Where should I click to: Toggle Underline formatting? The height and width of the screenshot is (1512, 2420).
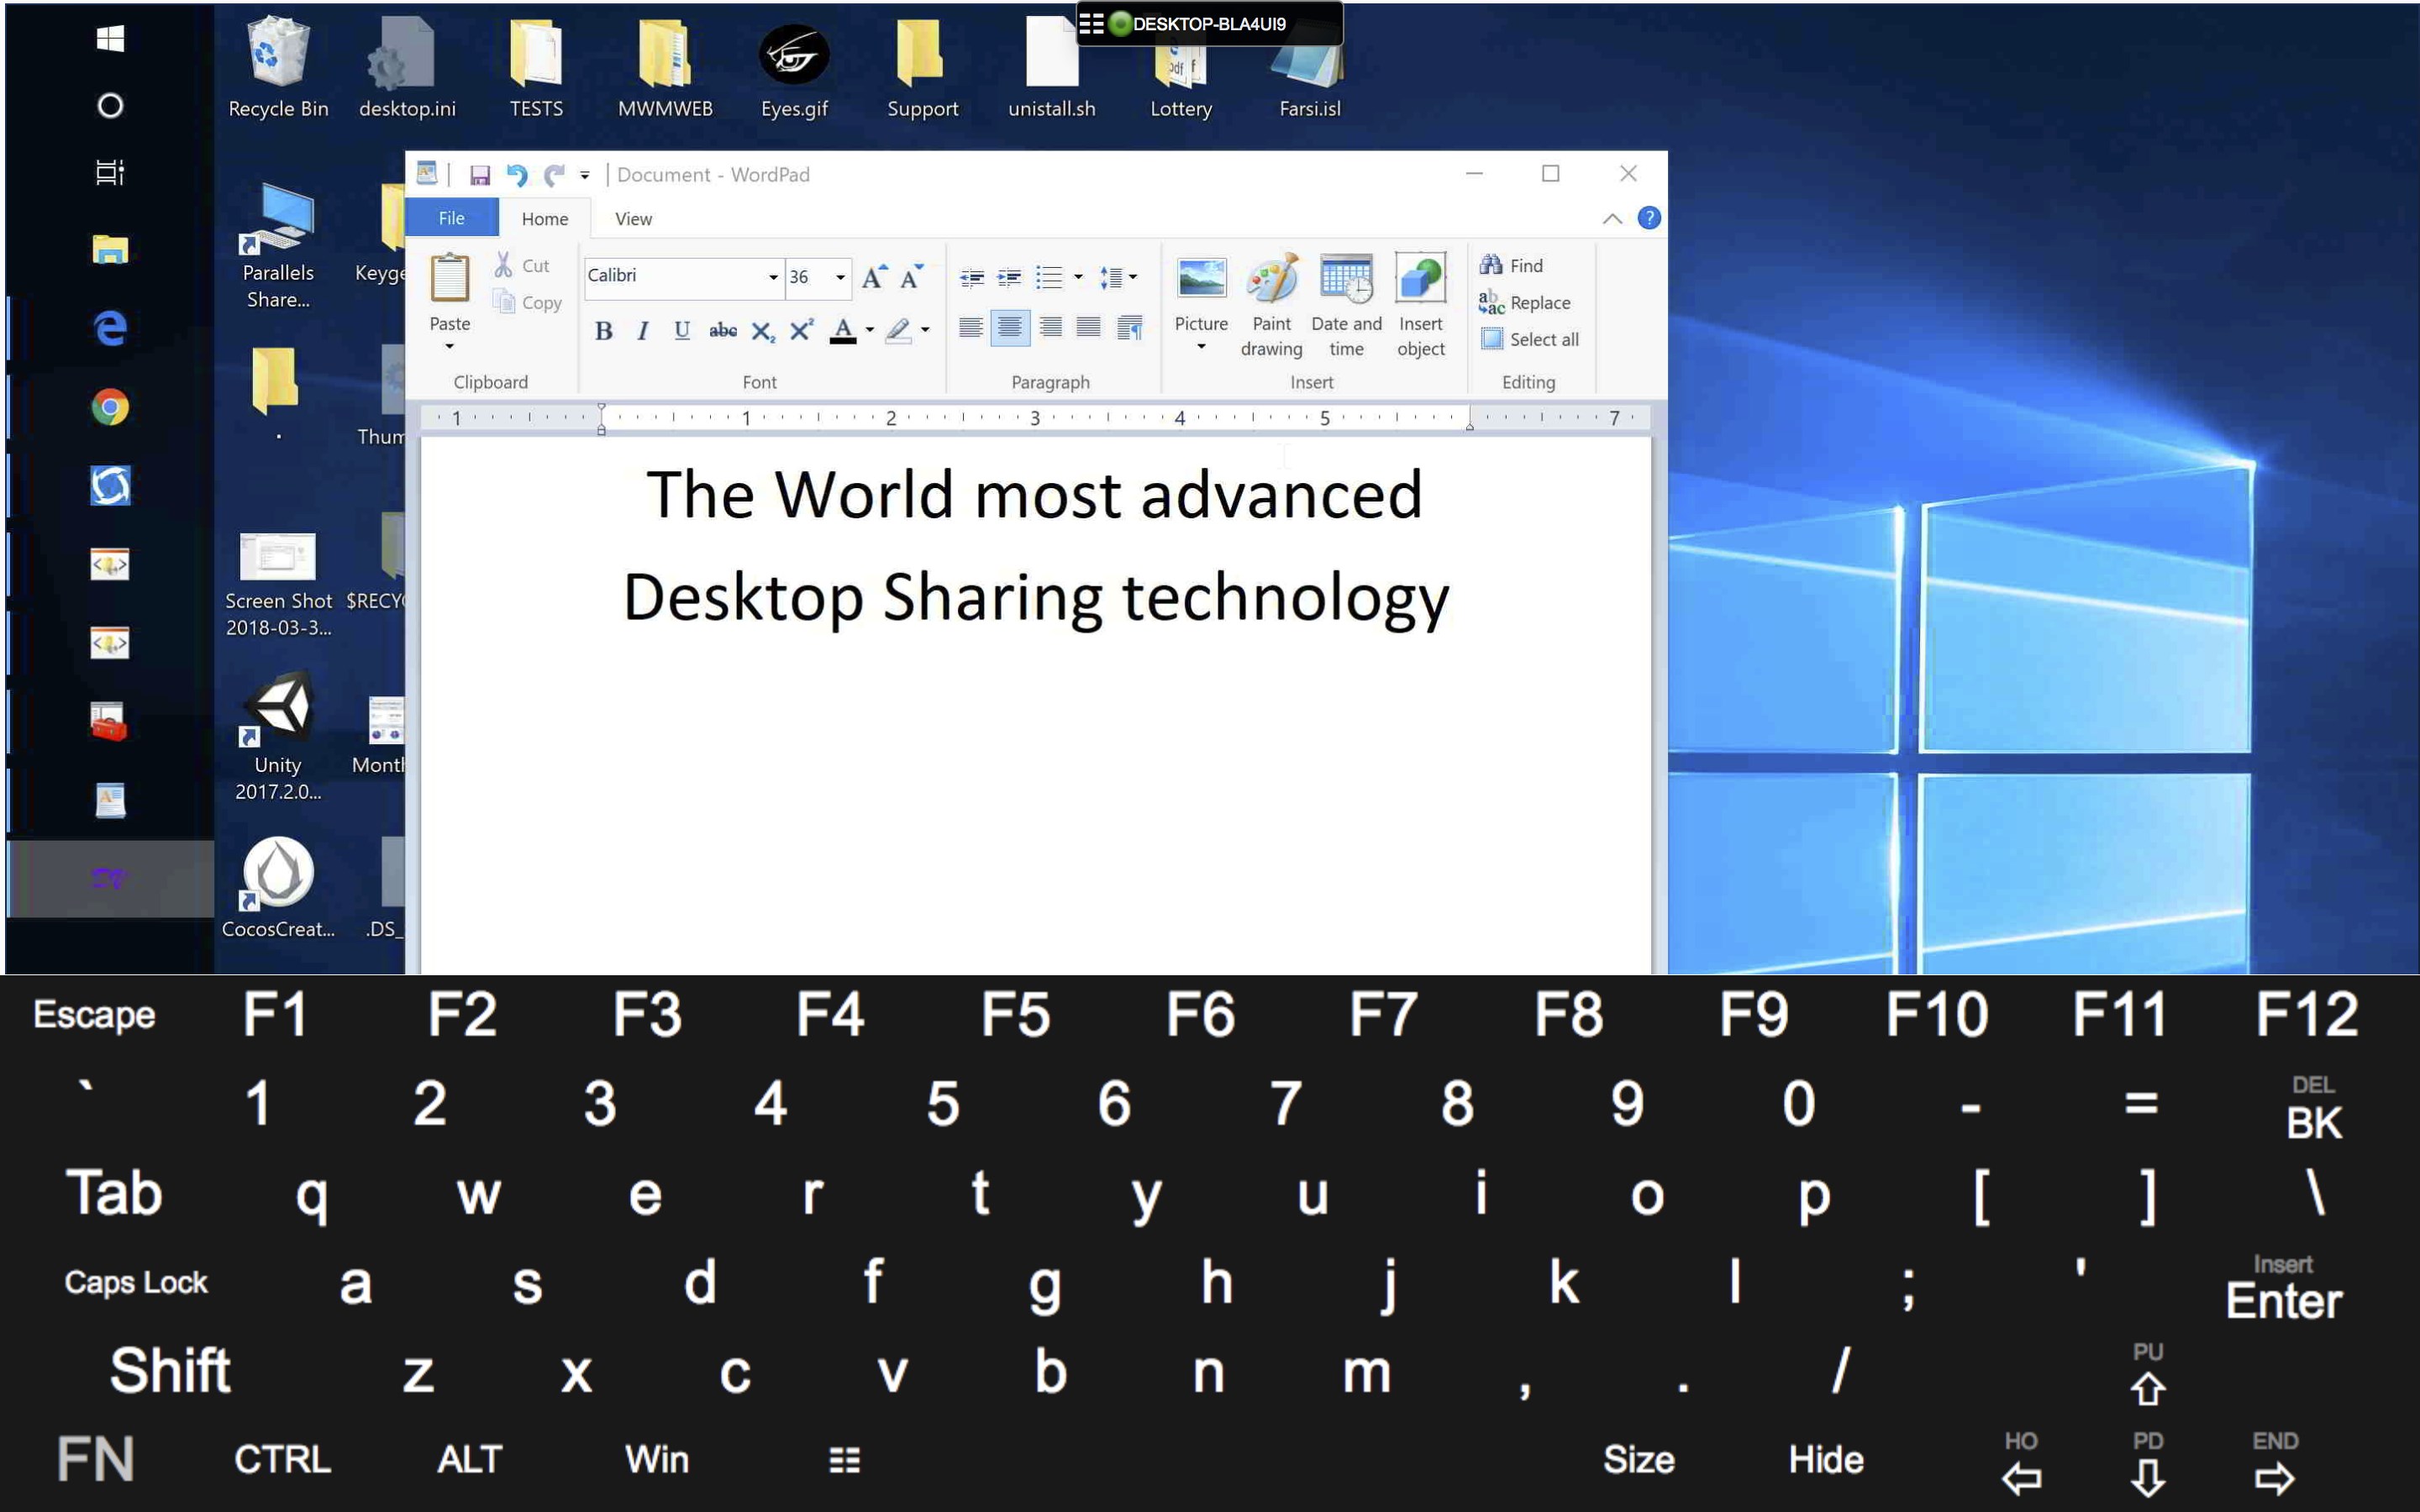(x=682, y=331)
